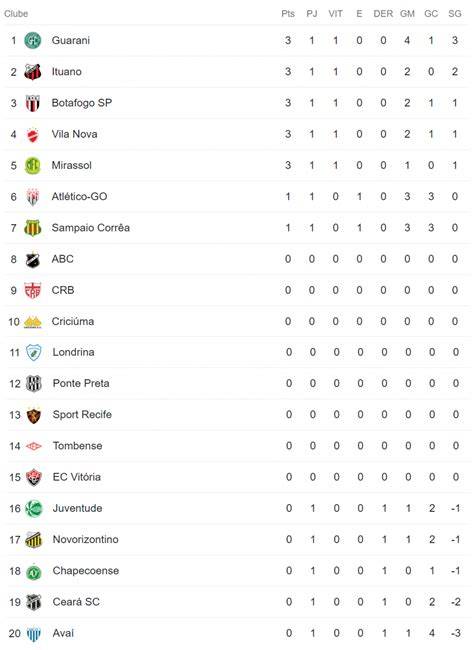Click the Avaí striped crest icon
The image size is (474, 650).
(x=34, y=633)
